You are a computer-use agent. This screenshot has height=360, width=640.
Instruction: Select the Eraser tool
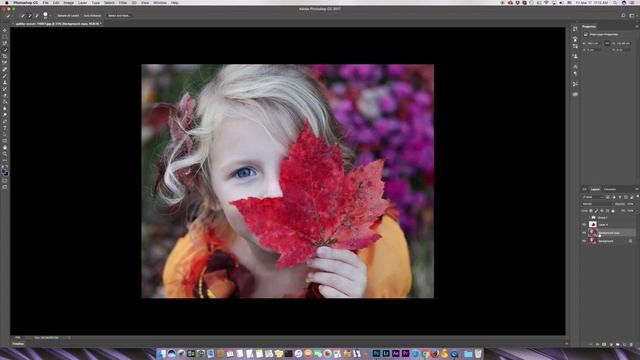pos(5,96)
